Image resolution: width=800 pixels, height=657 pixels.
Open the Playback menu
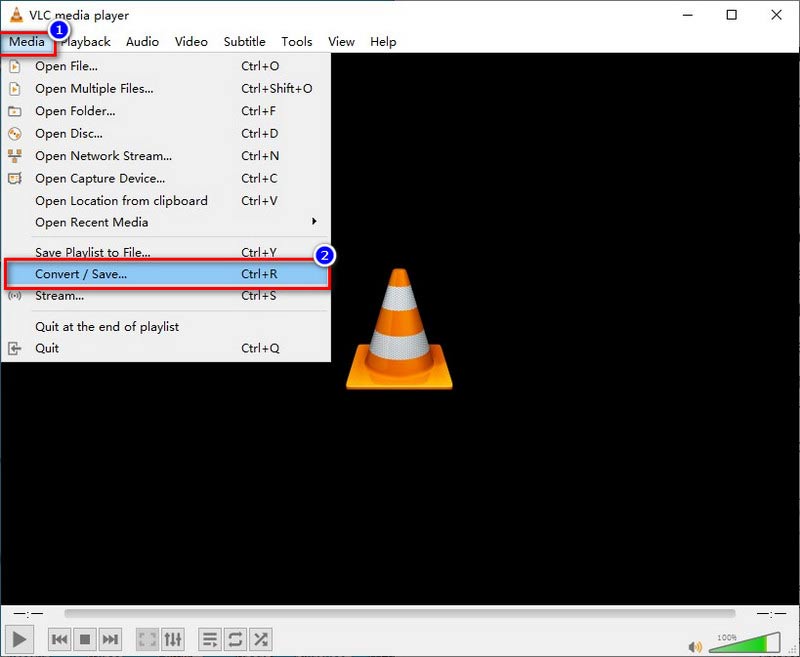tap(86, 42)
